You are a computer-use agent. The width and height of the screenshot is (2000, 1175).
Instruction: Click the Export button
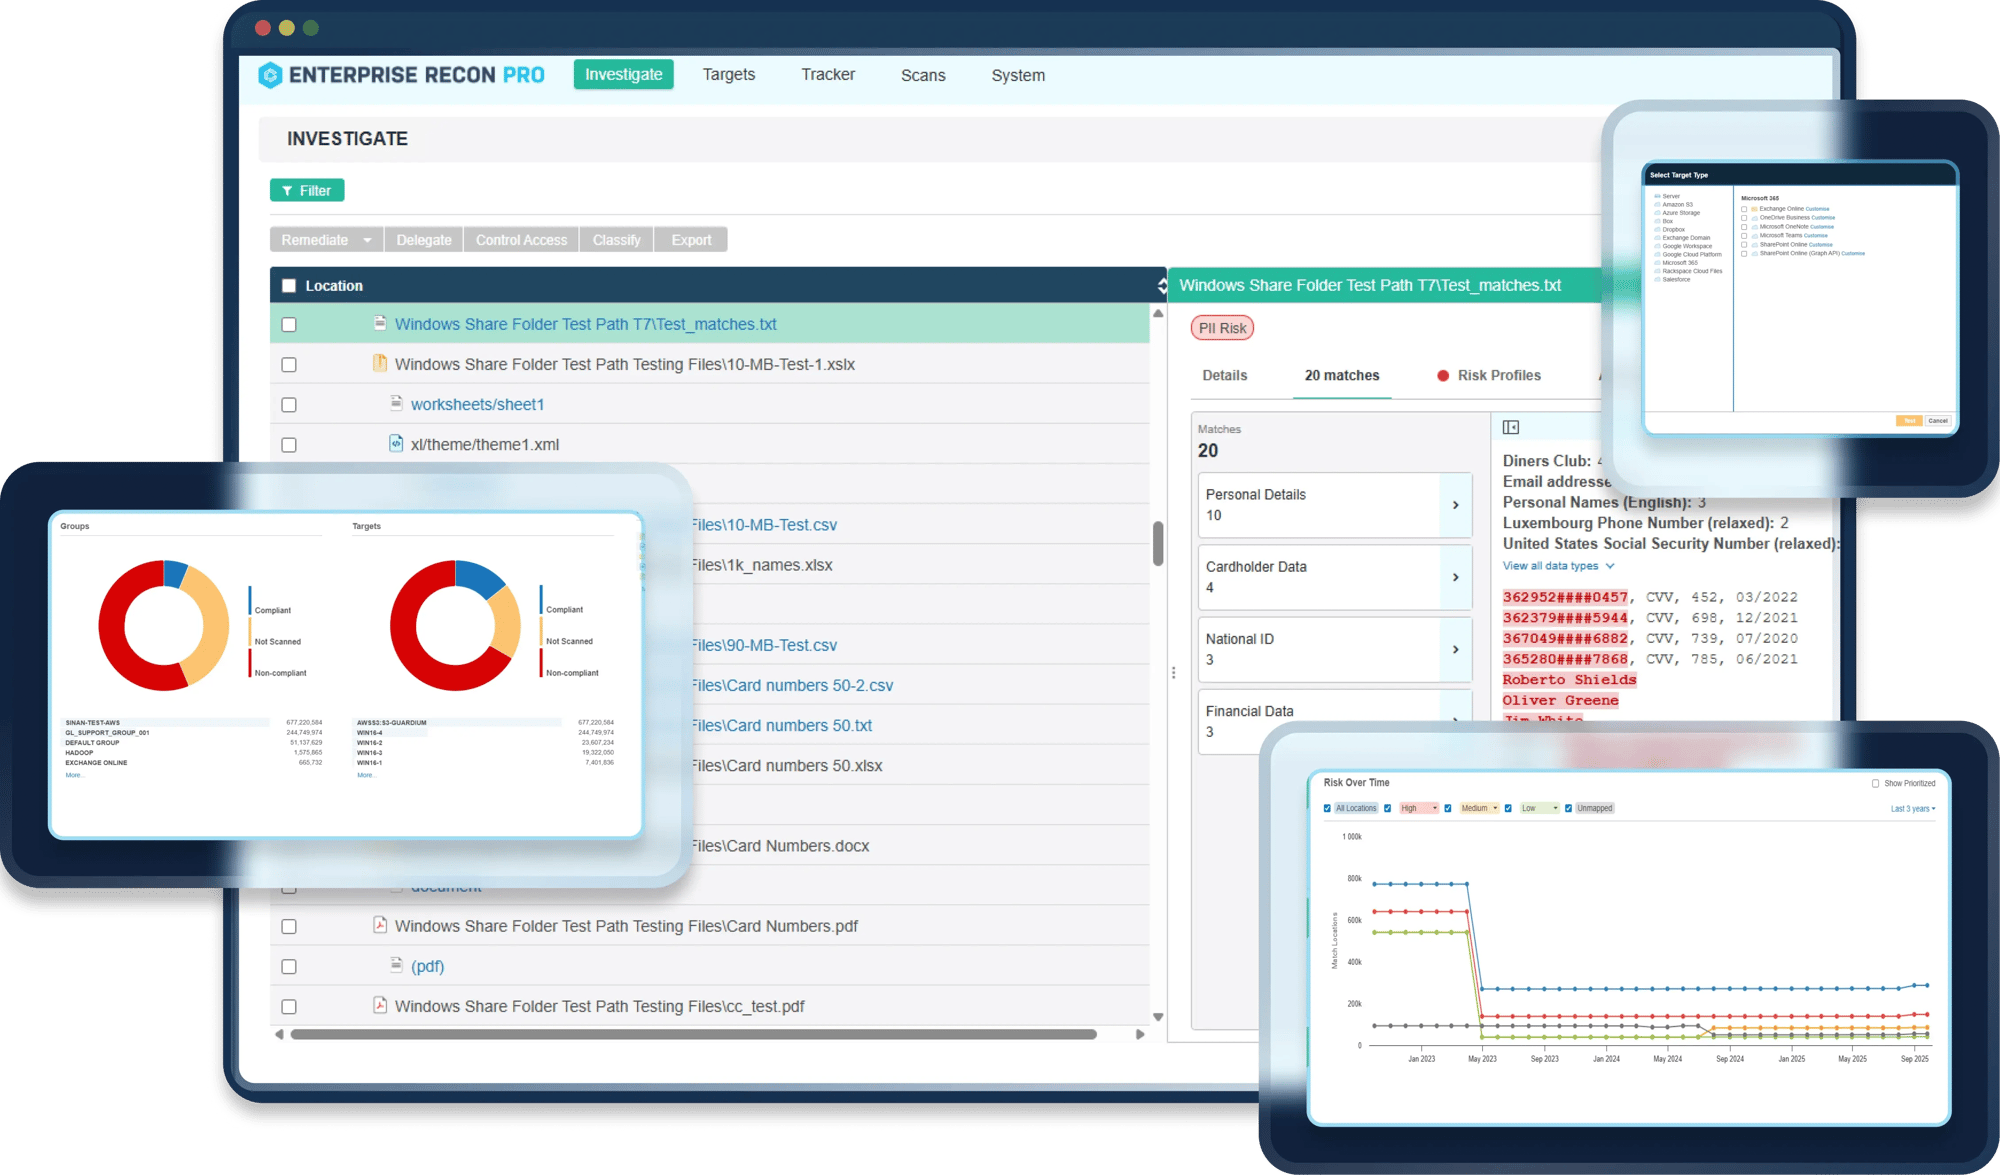[x=690, y=239]
